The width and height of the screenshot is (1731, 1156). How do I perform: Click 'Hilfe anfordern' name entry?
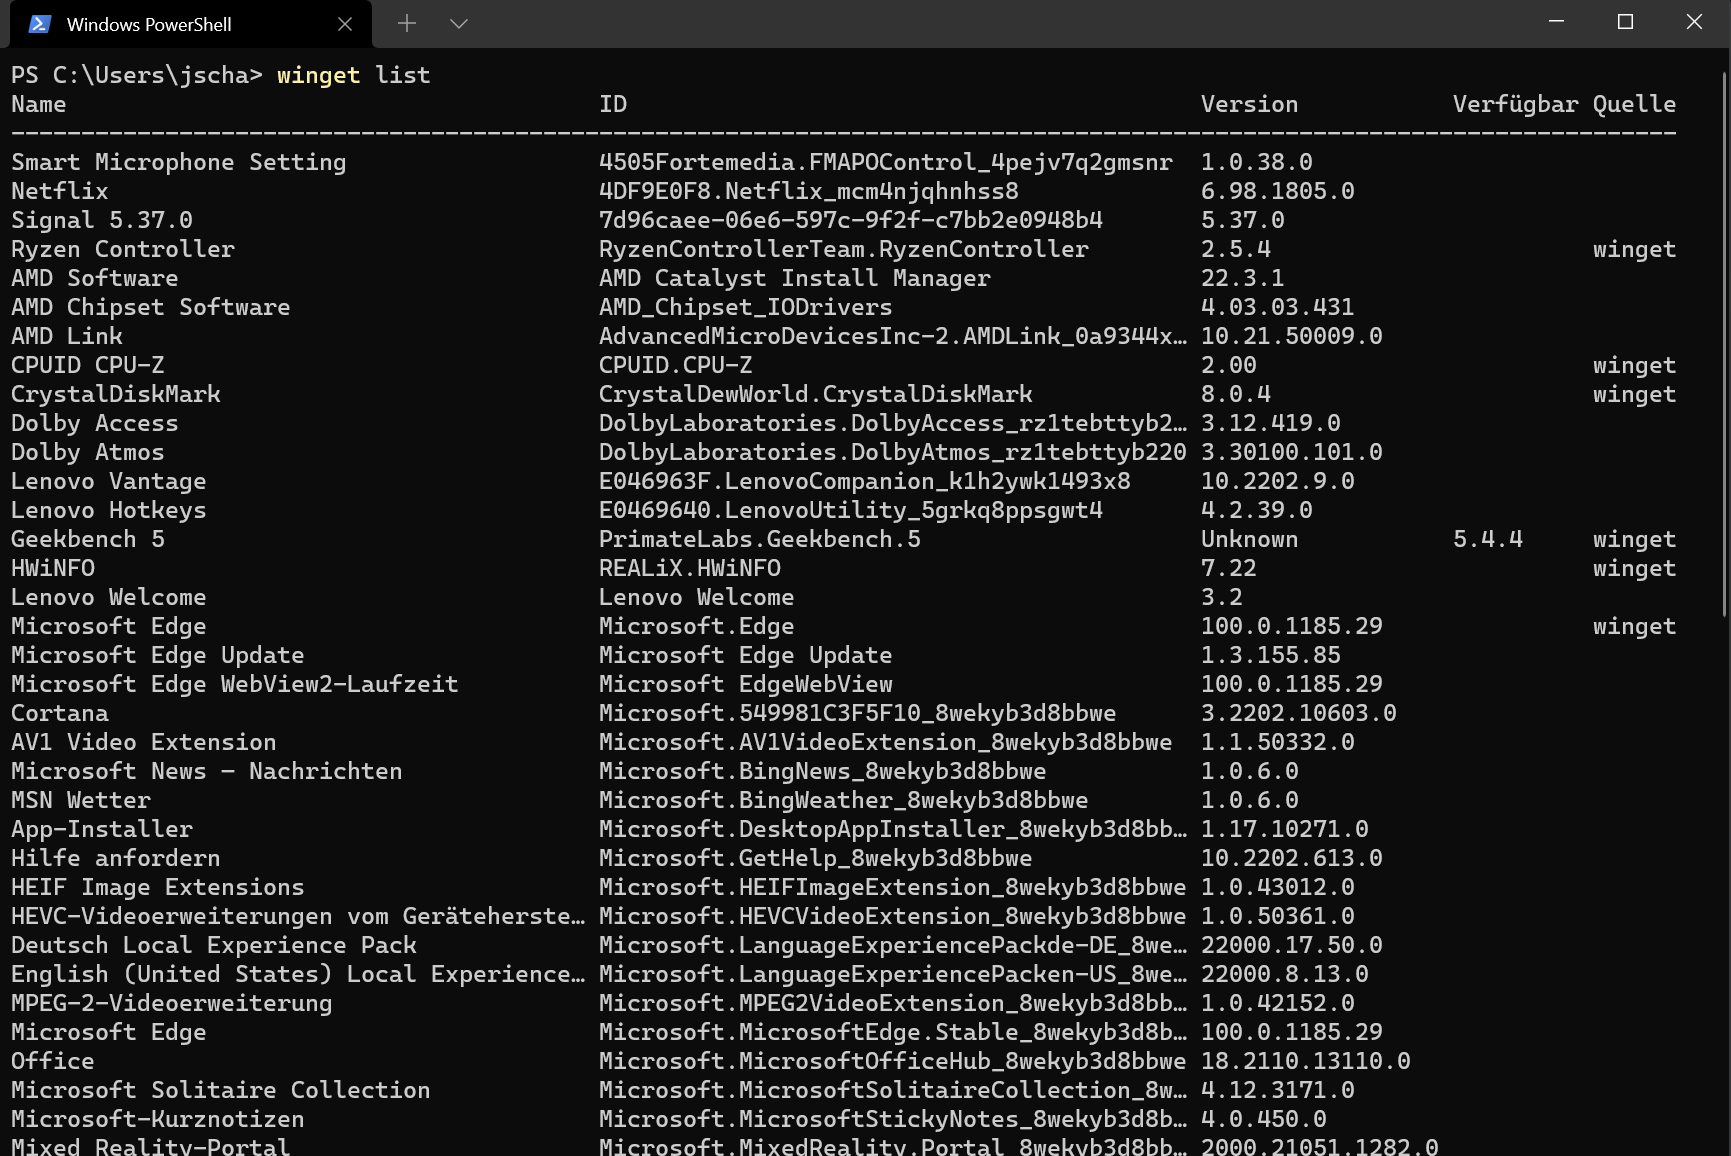(116, 858)
